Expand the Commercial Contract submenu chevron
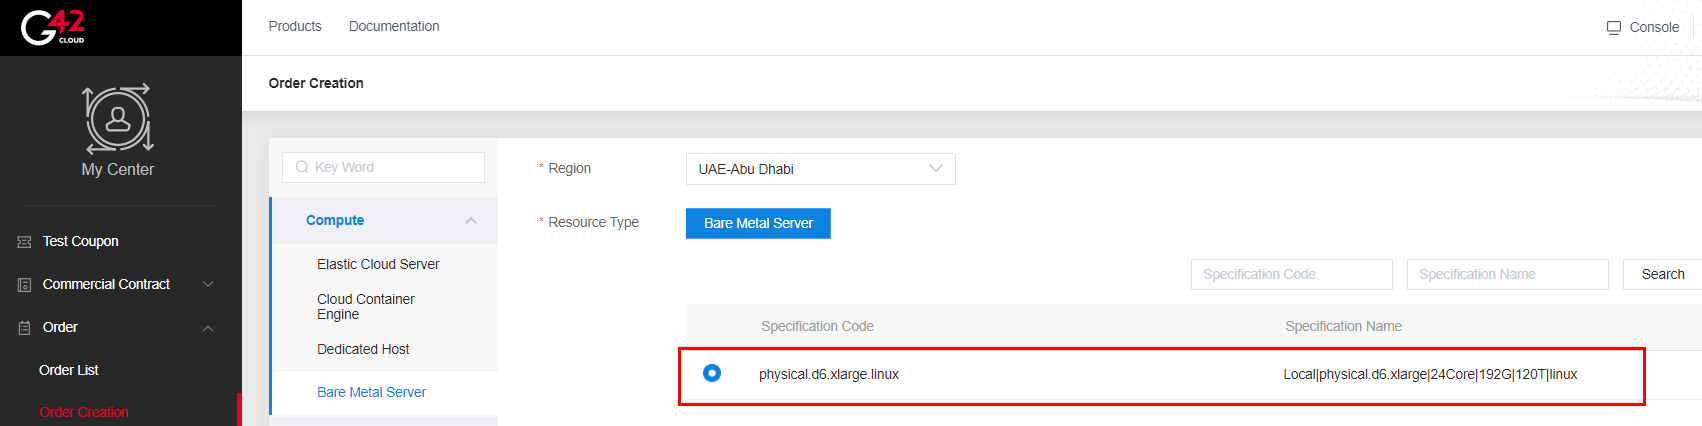Viewport: 1702px width, 426px height. tap(208, 284)
